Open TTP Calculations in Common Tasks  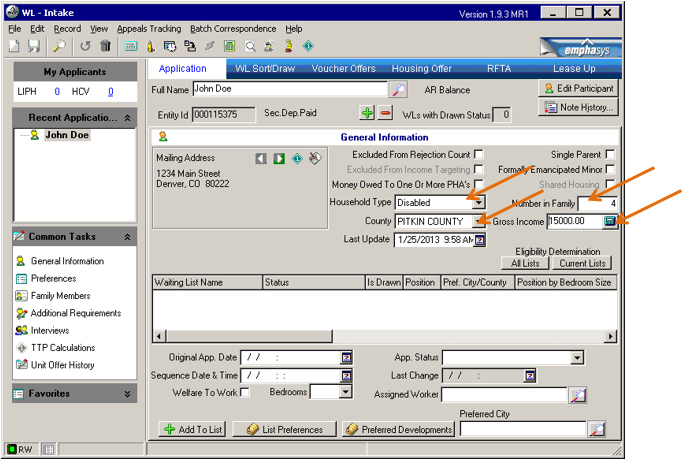coord(63,348)
